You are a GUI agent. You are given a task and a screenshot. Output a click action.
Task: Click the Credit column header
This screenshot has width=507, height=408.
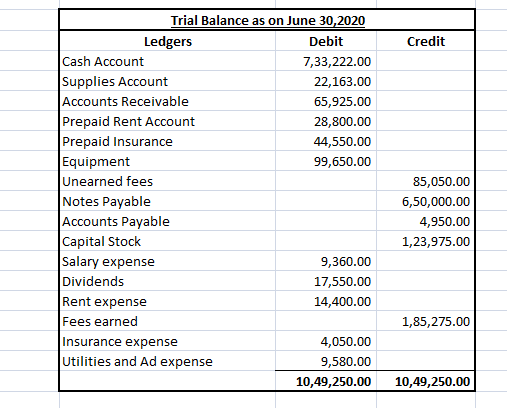coord(426,41)
